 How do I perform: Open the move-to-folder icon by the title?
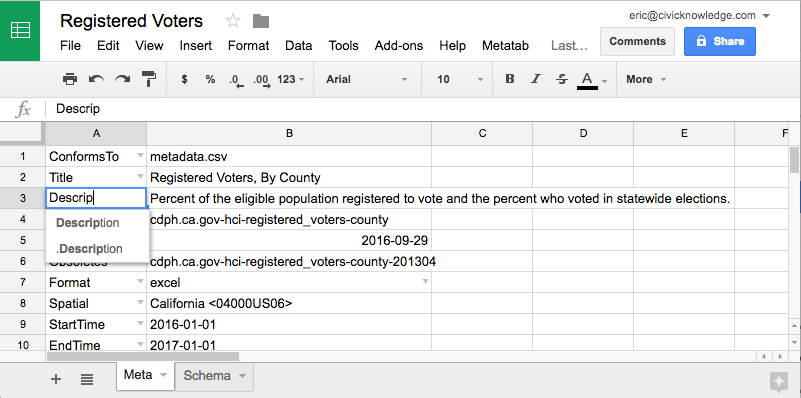coord(261,21)
